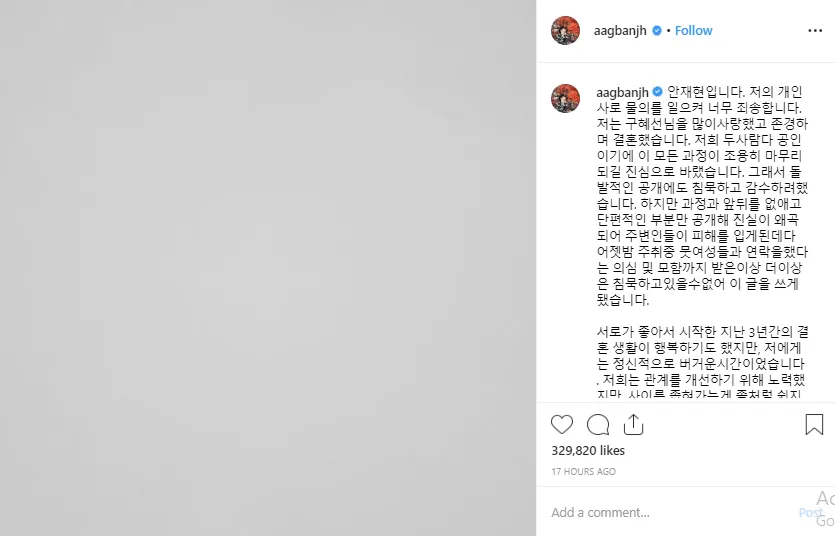835x536 pixels.
Task: Open aagbanjh profile from header username
Action: [x=620, y=30]
